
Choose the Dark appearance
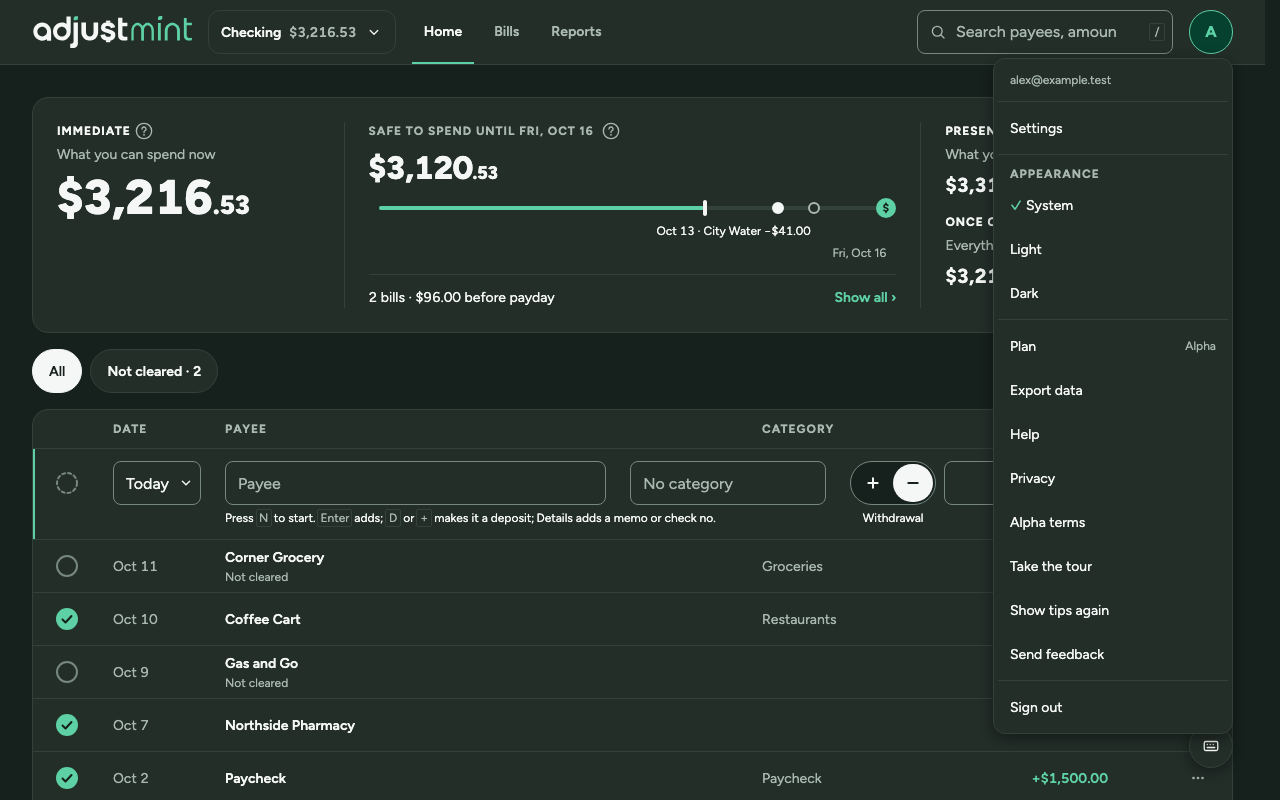[x=1113, y=293]
